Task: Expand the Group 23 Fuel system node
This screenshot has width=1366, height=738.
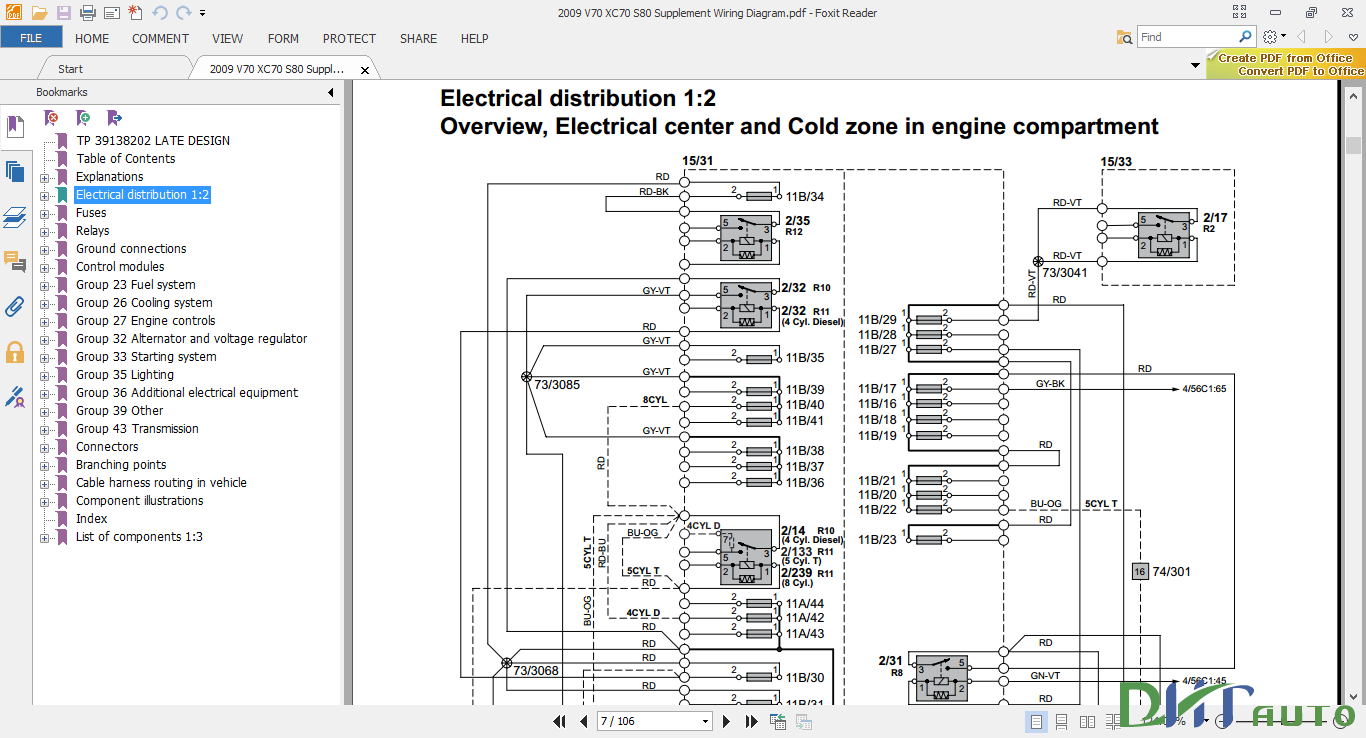Action: tap(44, 285)
